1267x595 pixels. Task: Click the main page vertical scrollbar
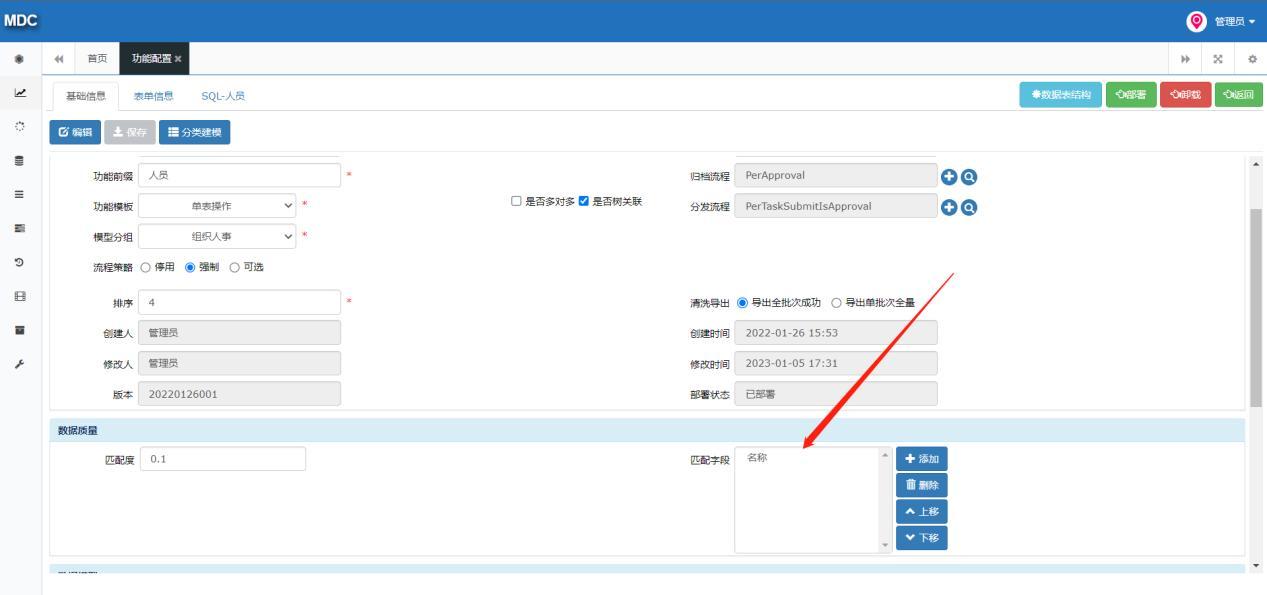(x=1256, y=308)
